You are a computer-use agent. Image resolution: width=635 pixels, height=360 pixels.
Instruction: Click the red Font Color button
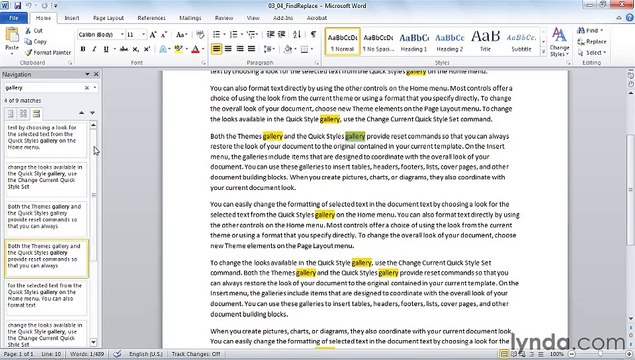[x=195, y=49]
